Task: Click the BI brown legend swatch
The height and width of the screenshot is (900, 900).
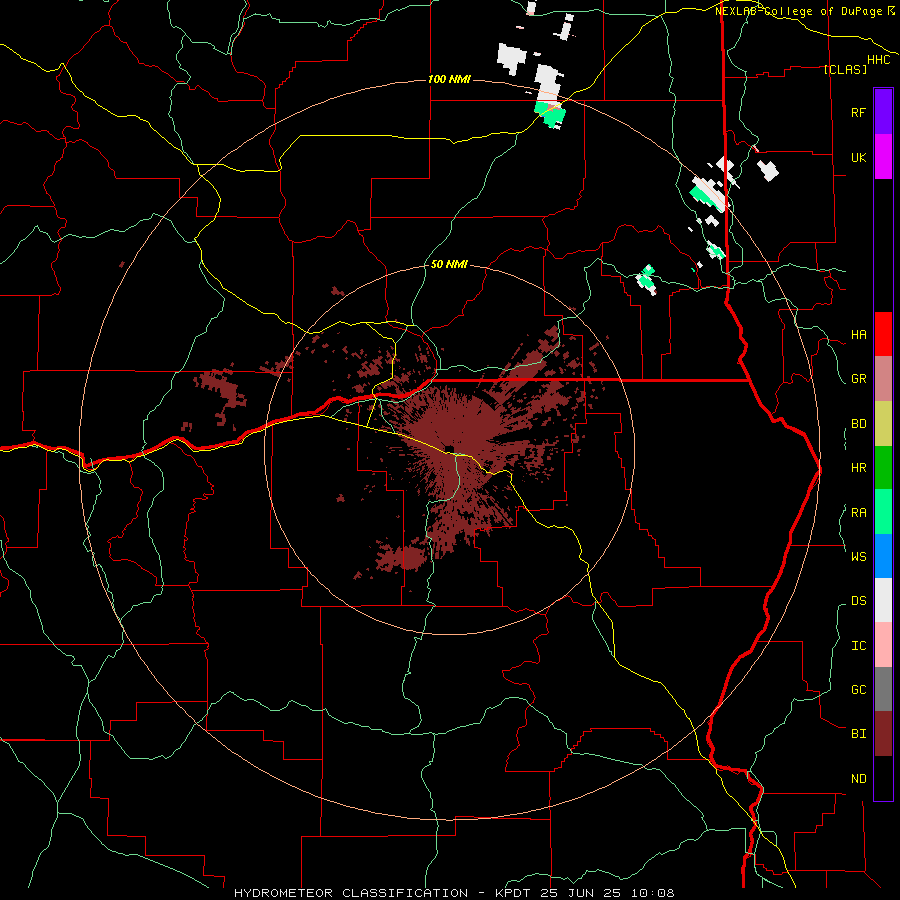Action: [x=883, y=734]
